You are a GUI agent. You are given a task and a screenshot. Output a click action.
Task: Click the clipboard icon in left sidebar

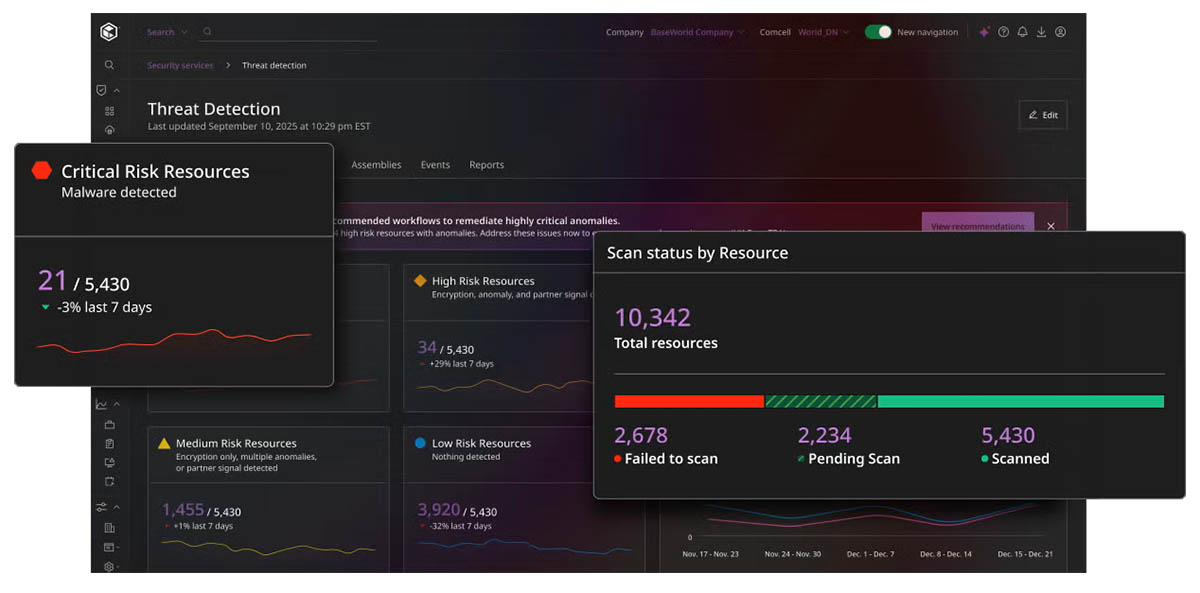109,444
